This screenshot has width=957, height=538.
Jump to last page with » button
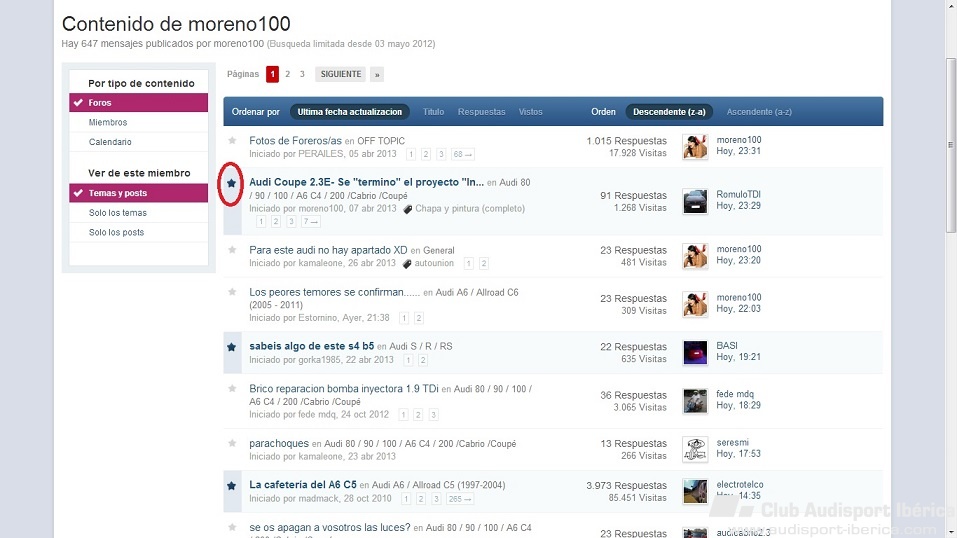tap(377, 75)
